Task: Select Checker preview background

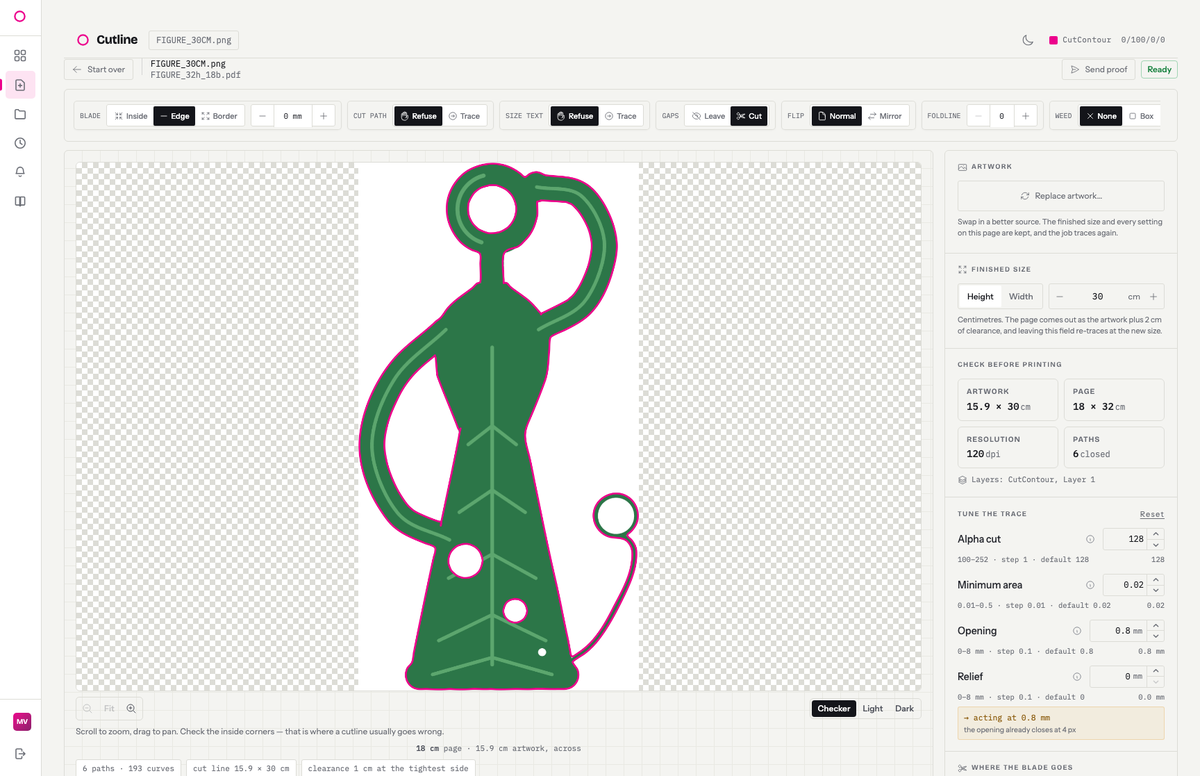Action: coord(834,708)
